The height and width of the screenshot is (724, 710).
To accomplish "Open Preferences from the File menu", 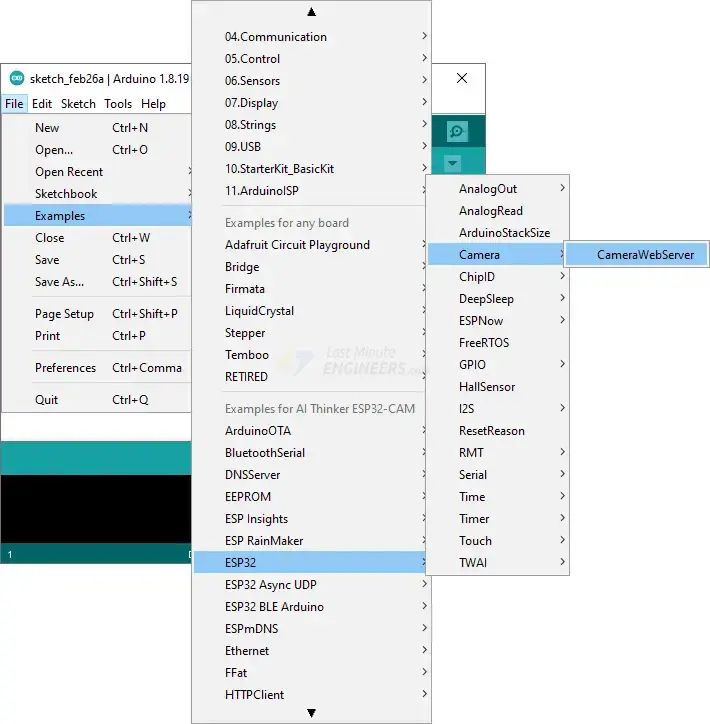I will 97,368.
